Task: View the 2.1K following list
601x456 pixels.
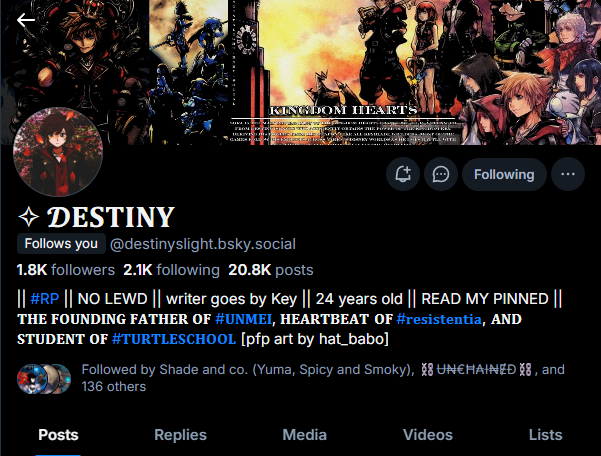Action: [171, 270]
